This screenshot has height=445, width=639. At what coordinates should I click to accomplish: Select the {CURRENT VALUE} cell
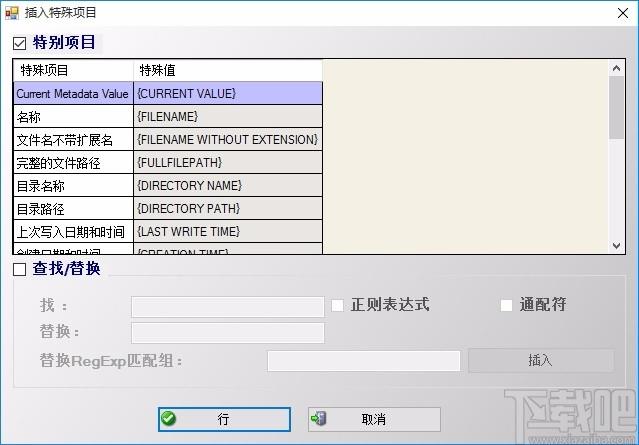tap(228, 93)
